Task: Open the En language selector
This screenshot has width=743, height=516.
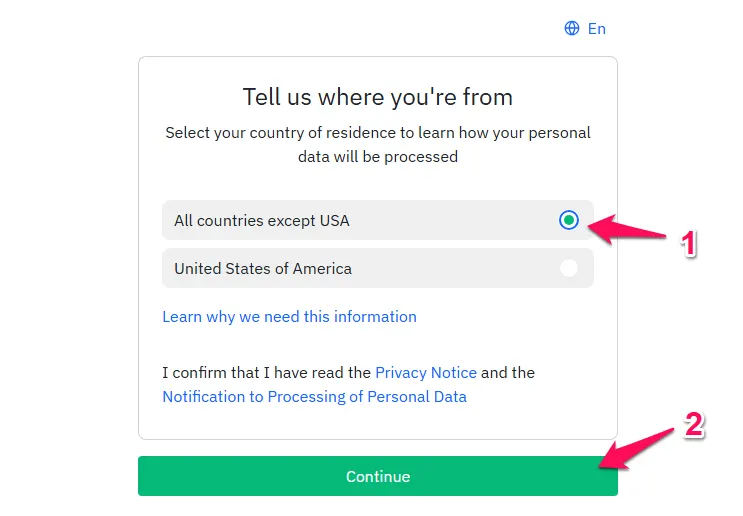Action: pos(585,28)
